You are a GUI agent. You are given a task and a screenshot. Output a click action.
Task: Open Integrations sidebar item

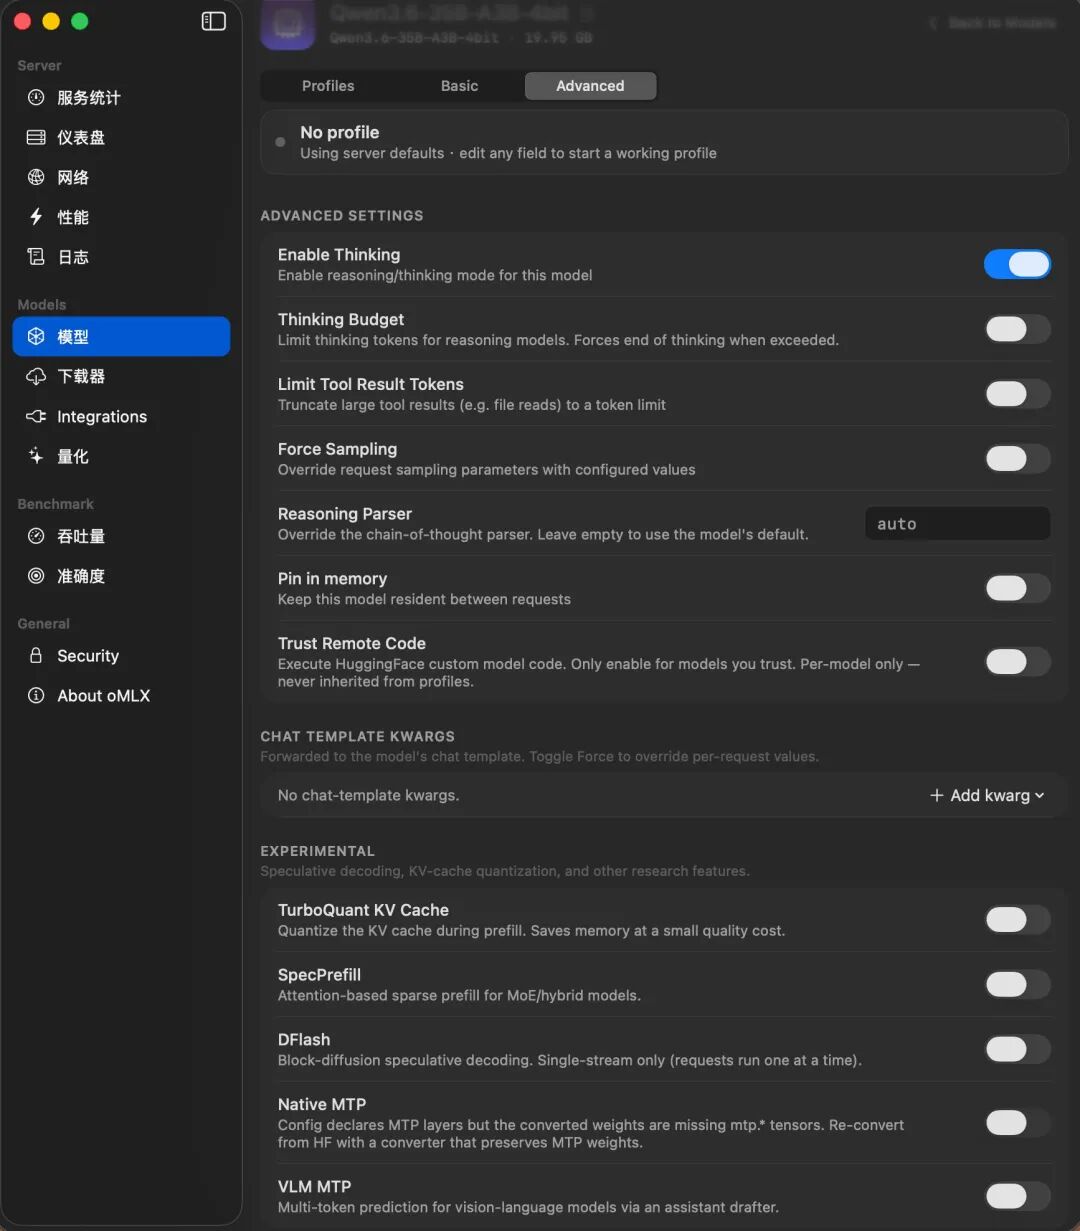click(121, 416)
